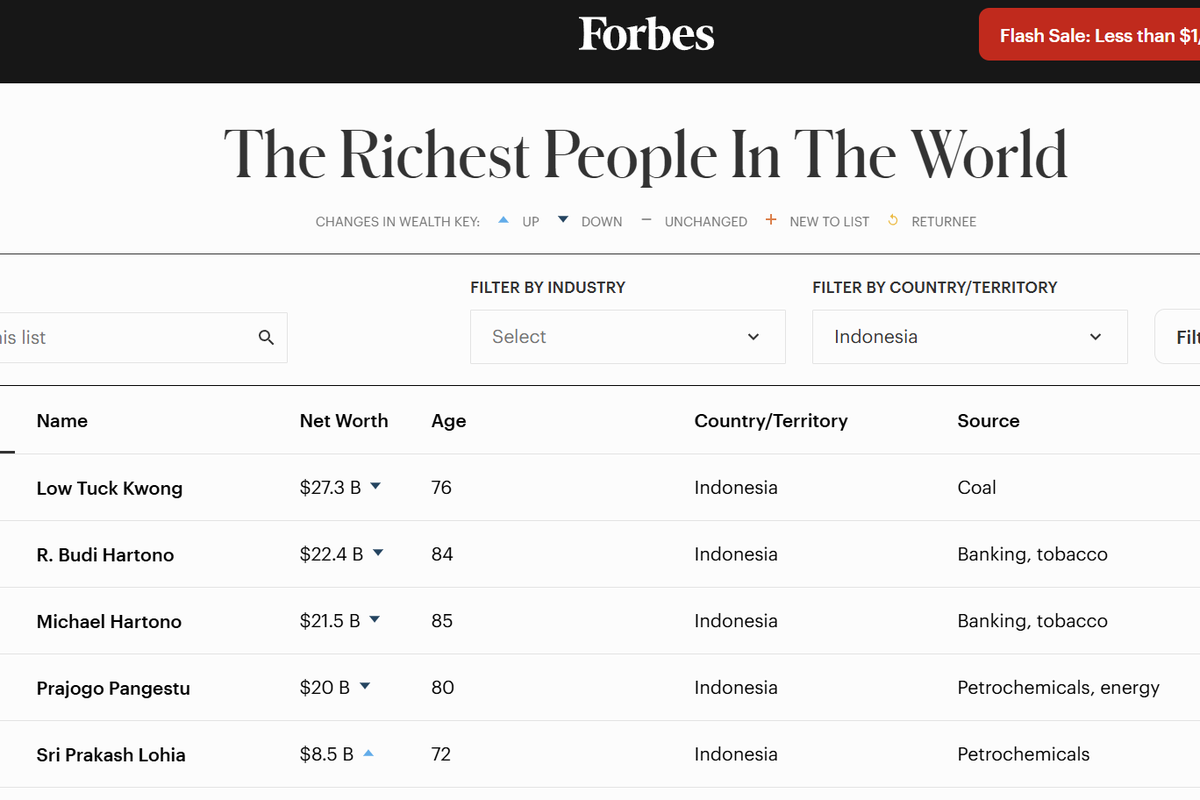Click the red down arrow beside Low Tuck Kwong's net worth
The width and height of the screenshot is (1200, 800).
(376, 487)
